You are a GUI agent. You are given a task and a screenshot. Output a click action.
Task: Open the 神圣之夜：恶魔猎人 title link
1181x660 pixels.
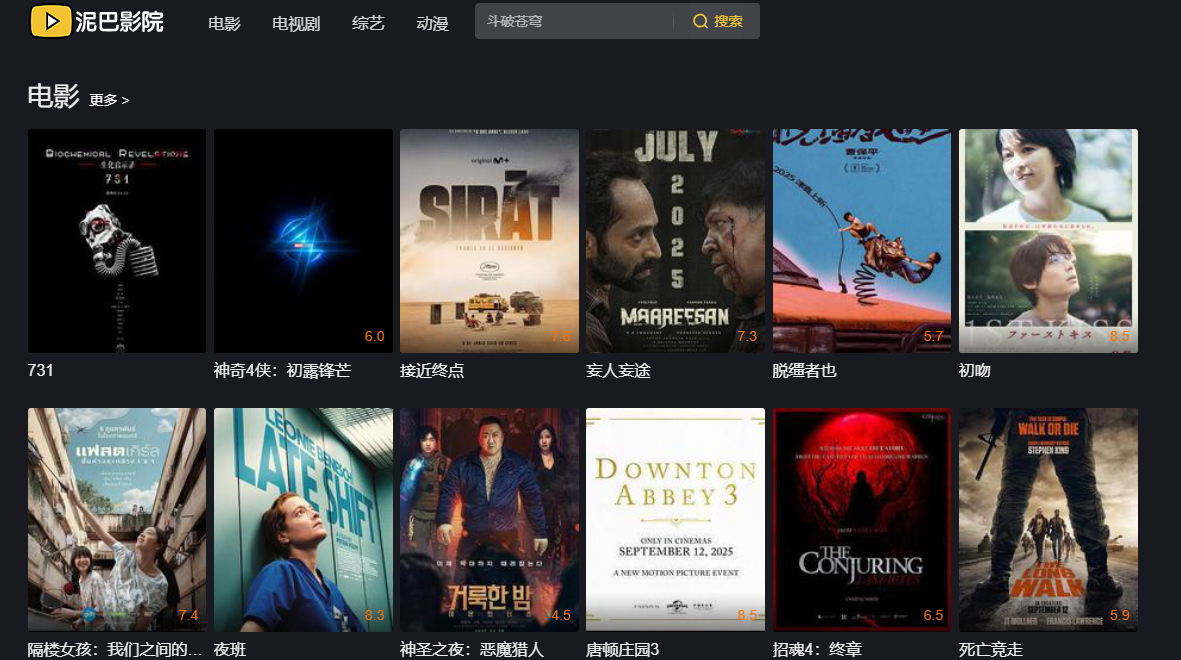pos(471,649)
